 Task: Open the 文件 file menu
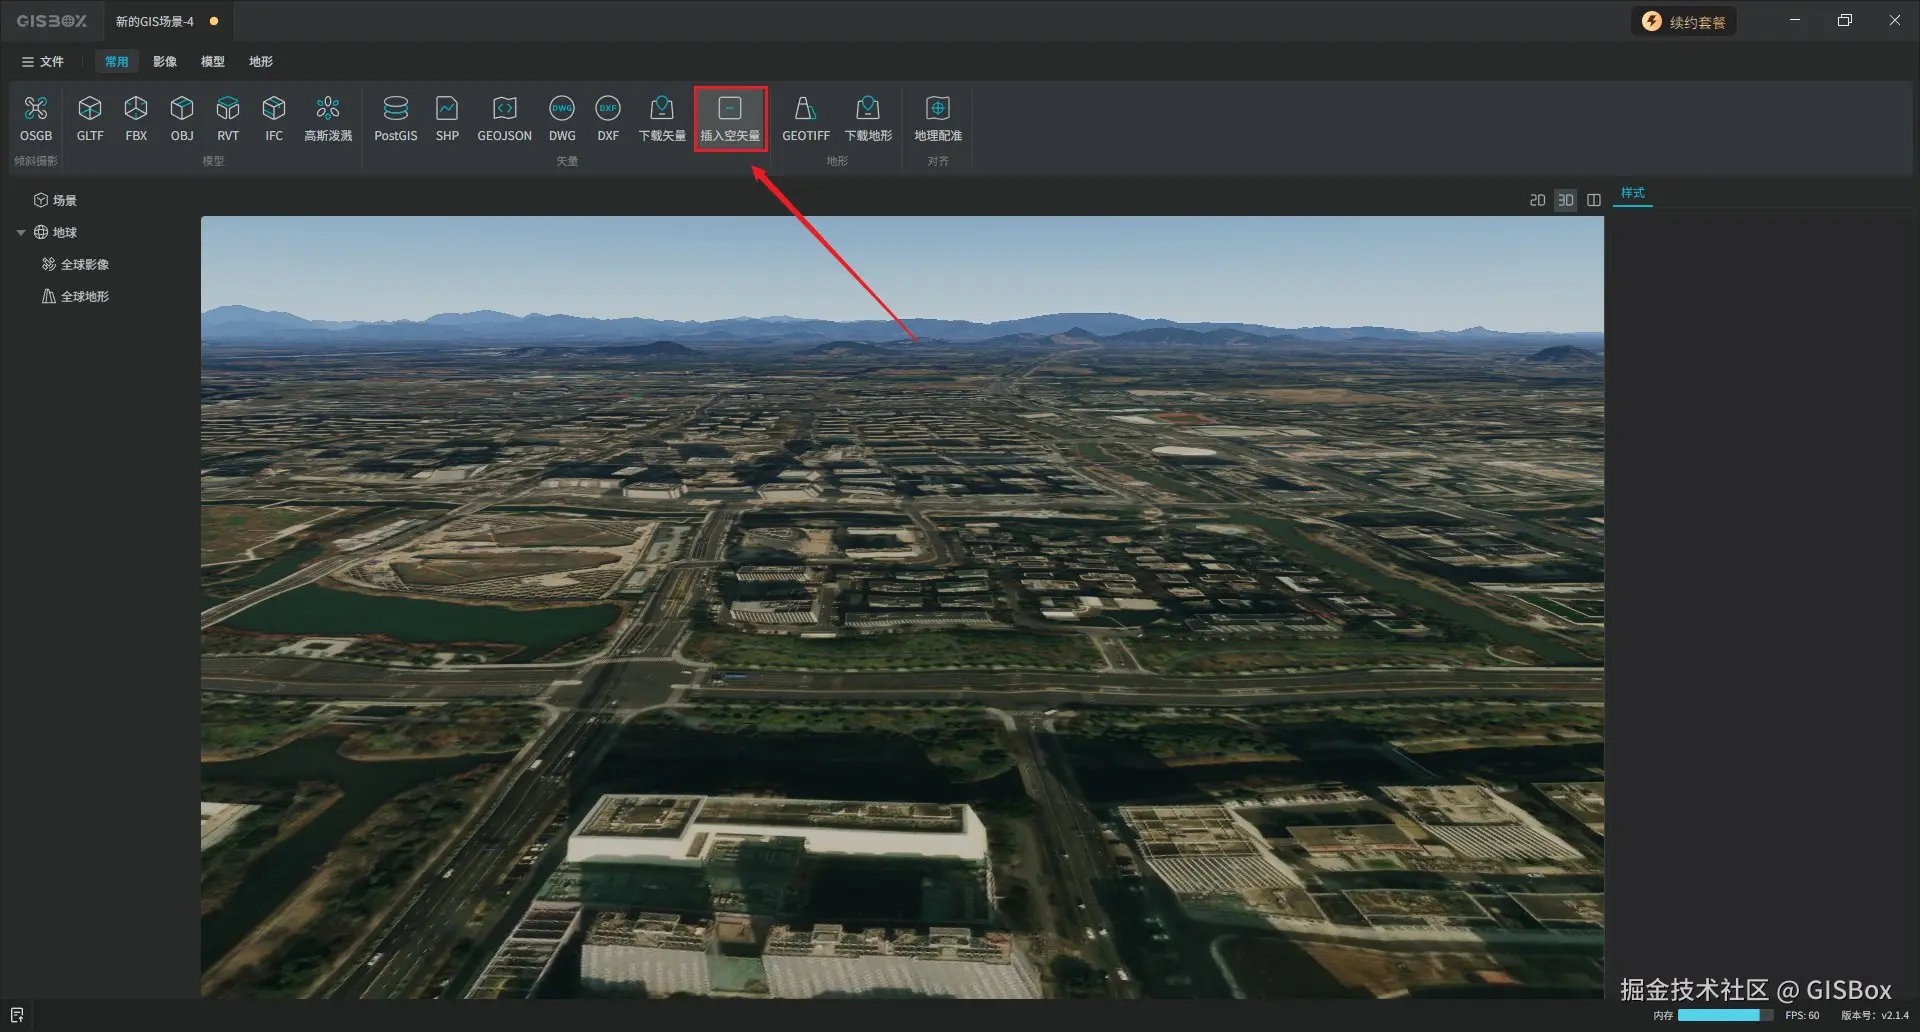tap(43, 62)
